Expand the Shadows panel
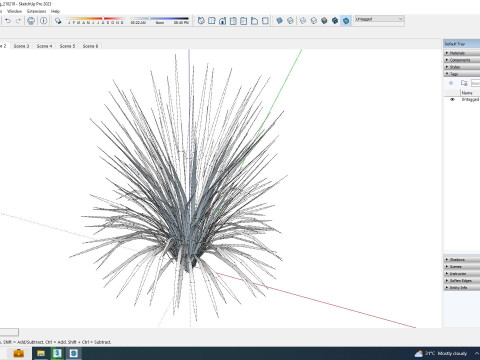 point(462,259)
